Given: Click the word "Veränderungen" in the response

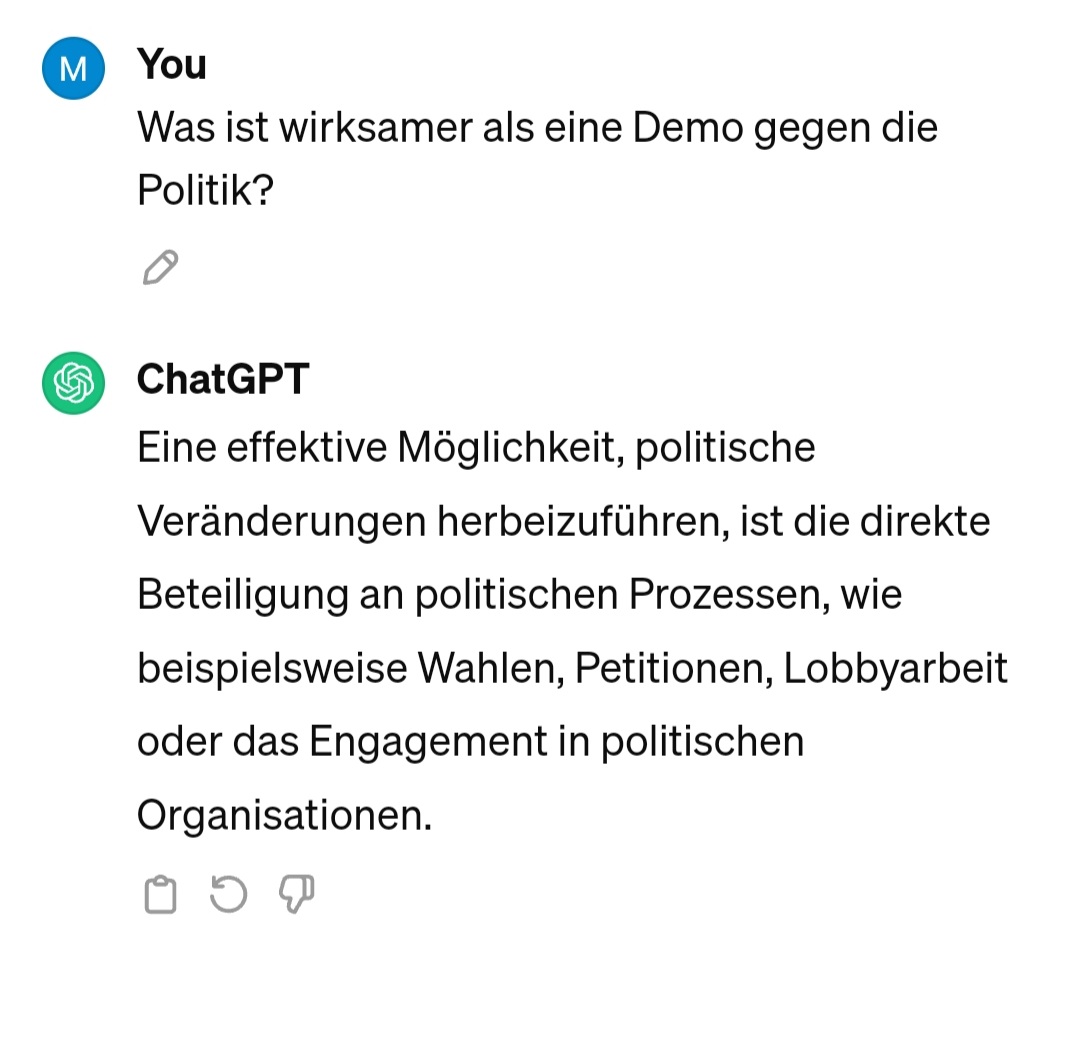Looking at the screenshot, I should [281, 521].
